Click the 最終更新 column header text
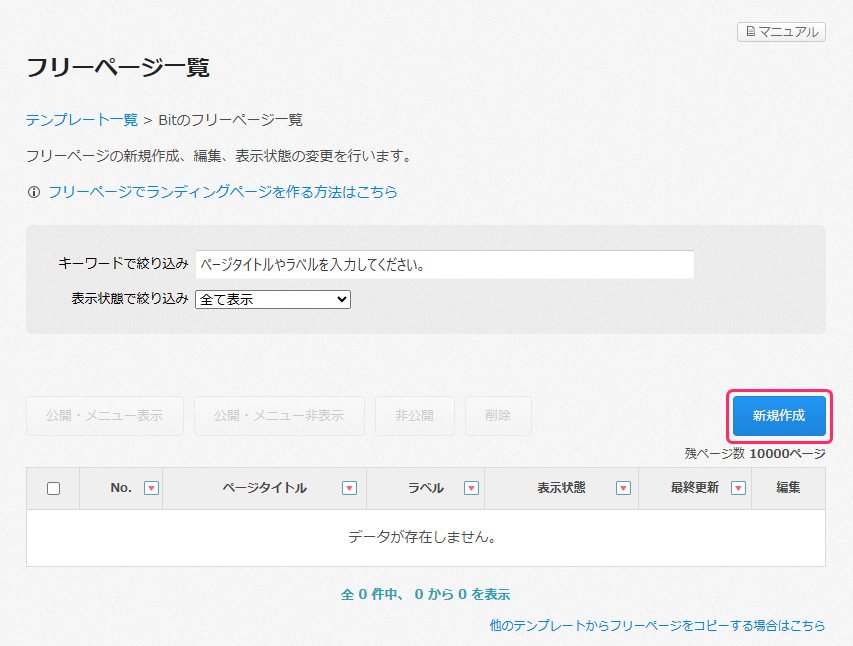The image size is (853, 646). pos(694,488)
